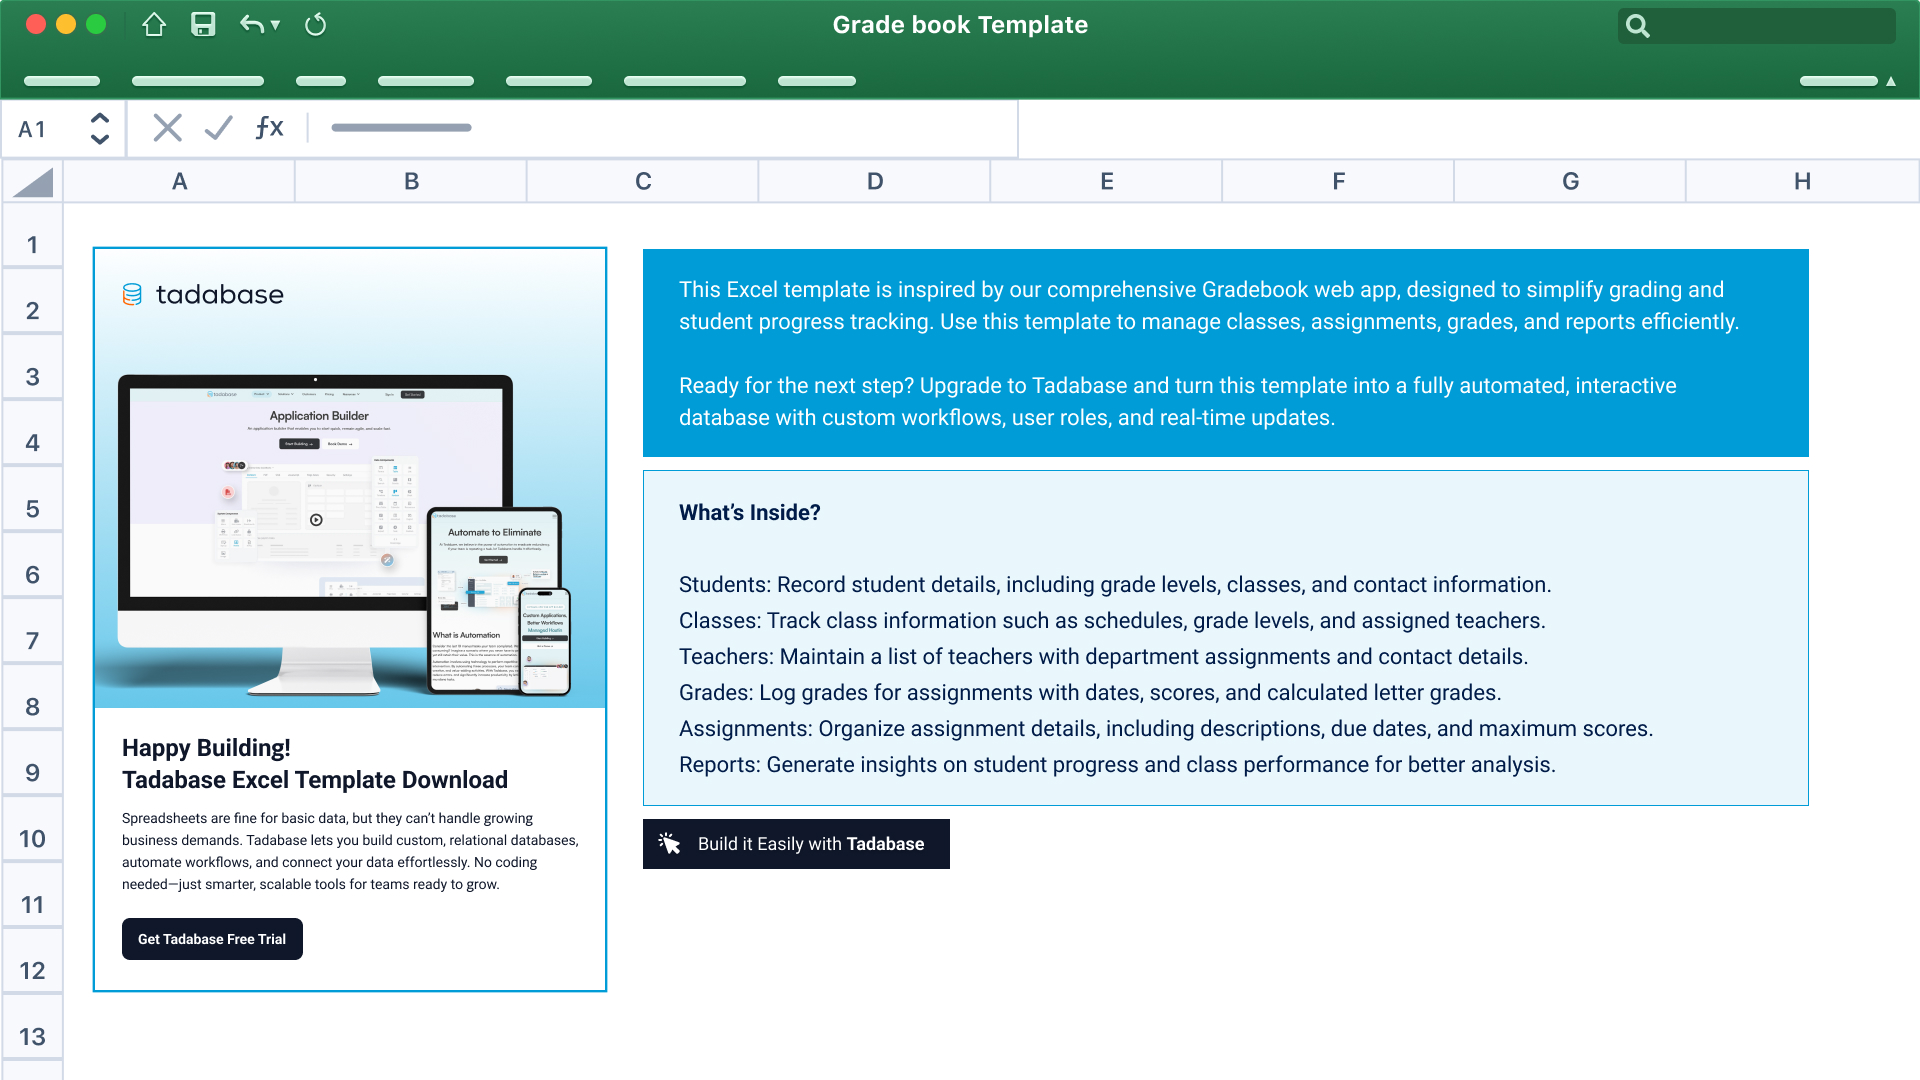Select column E header
This screenshot has width=1920, height=1080.
tap(1107, 182)
